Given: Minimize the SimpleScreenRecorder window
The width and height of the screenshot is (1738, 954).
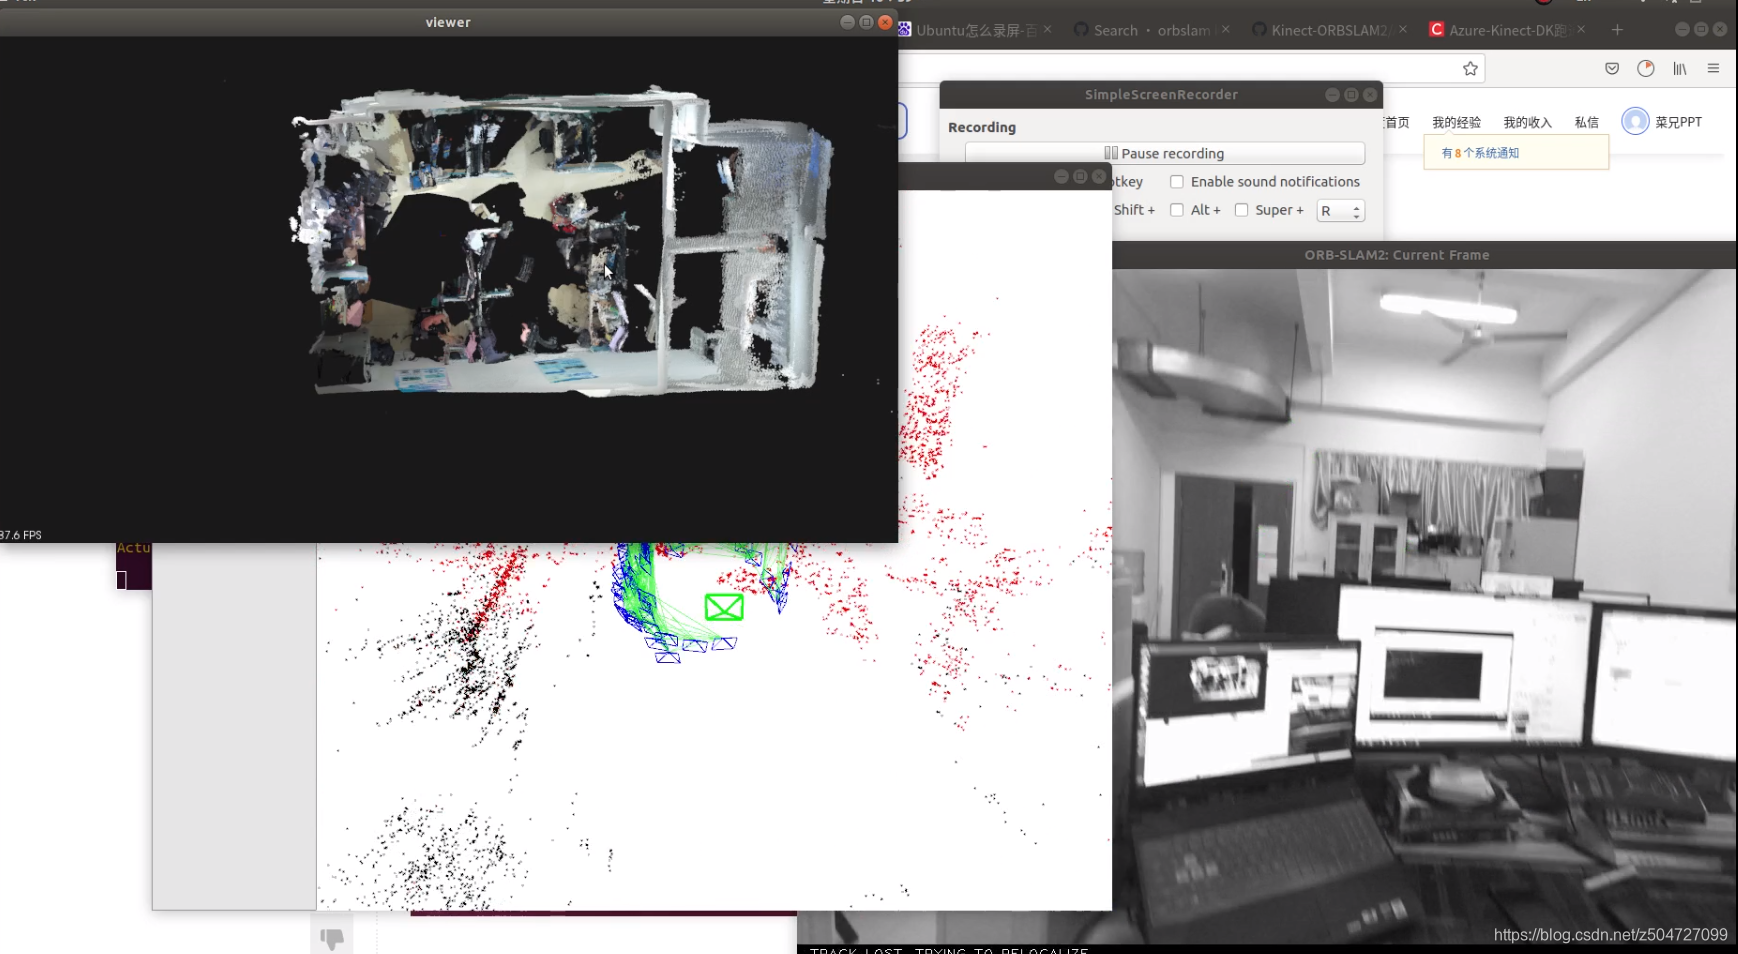Looking at the screenshot, I should pos(1332,94).
